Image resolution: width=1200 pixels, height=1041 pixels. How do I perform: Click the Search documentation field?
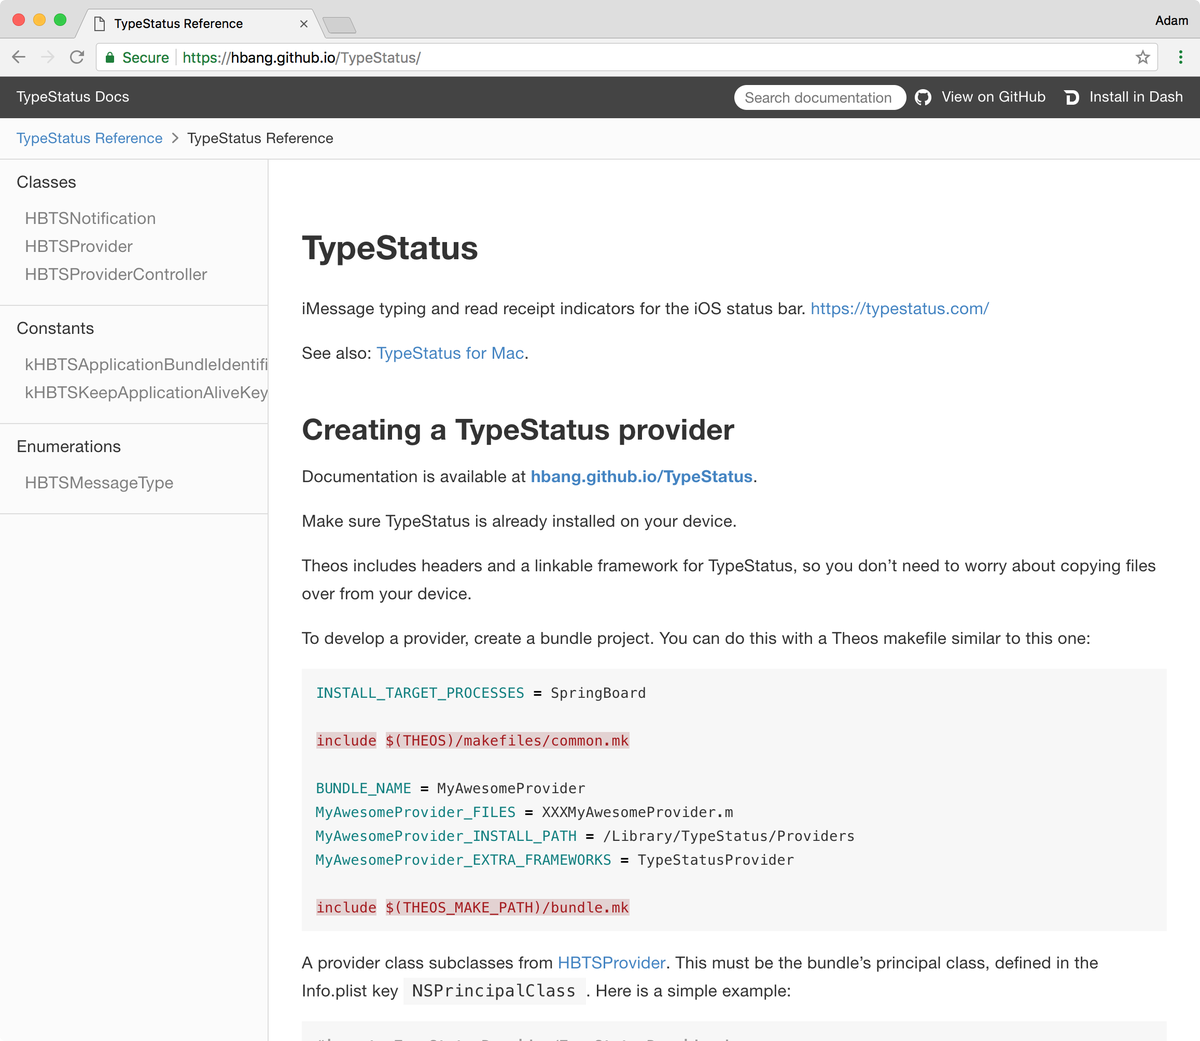click(820, 97)
